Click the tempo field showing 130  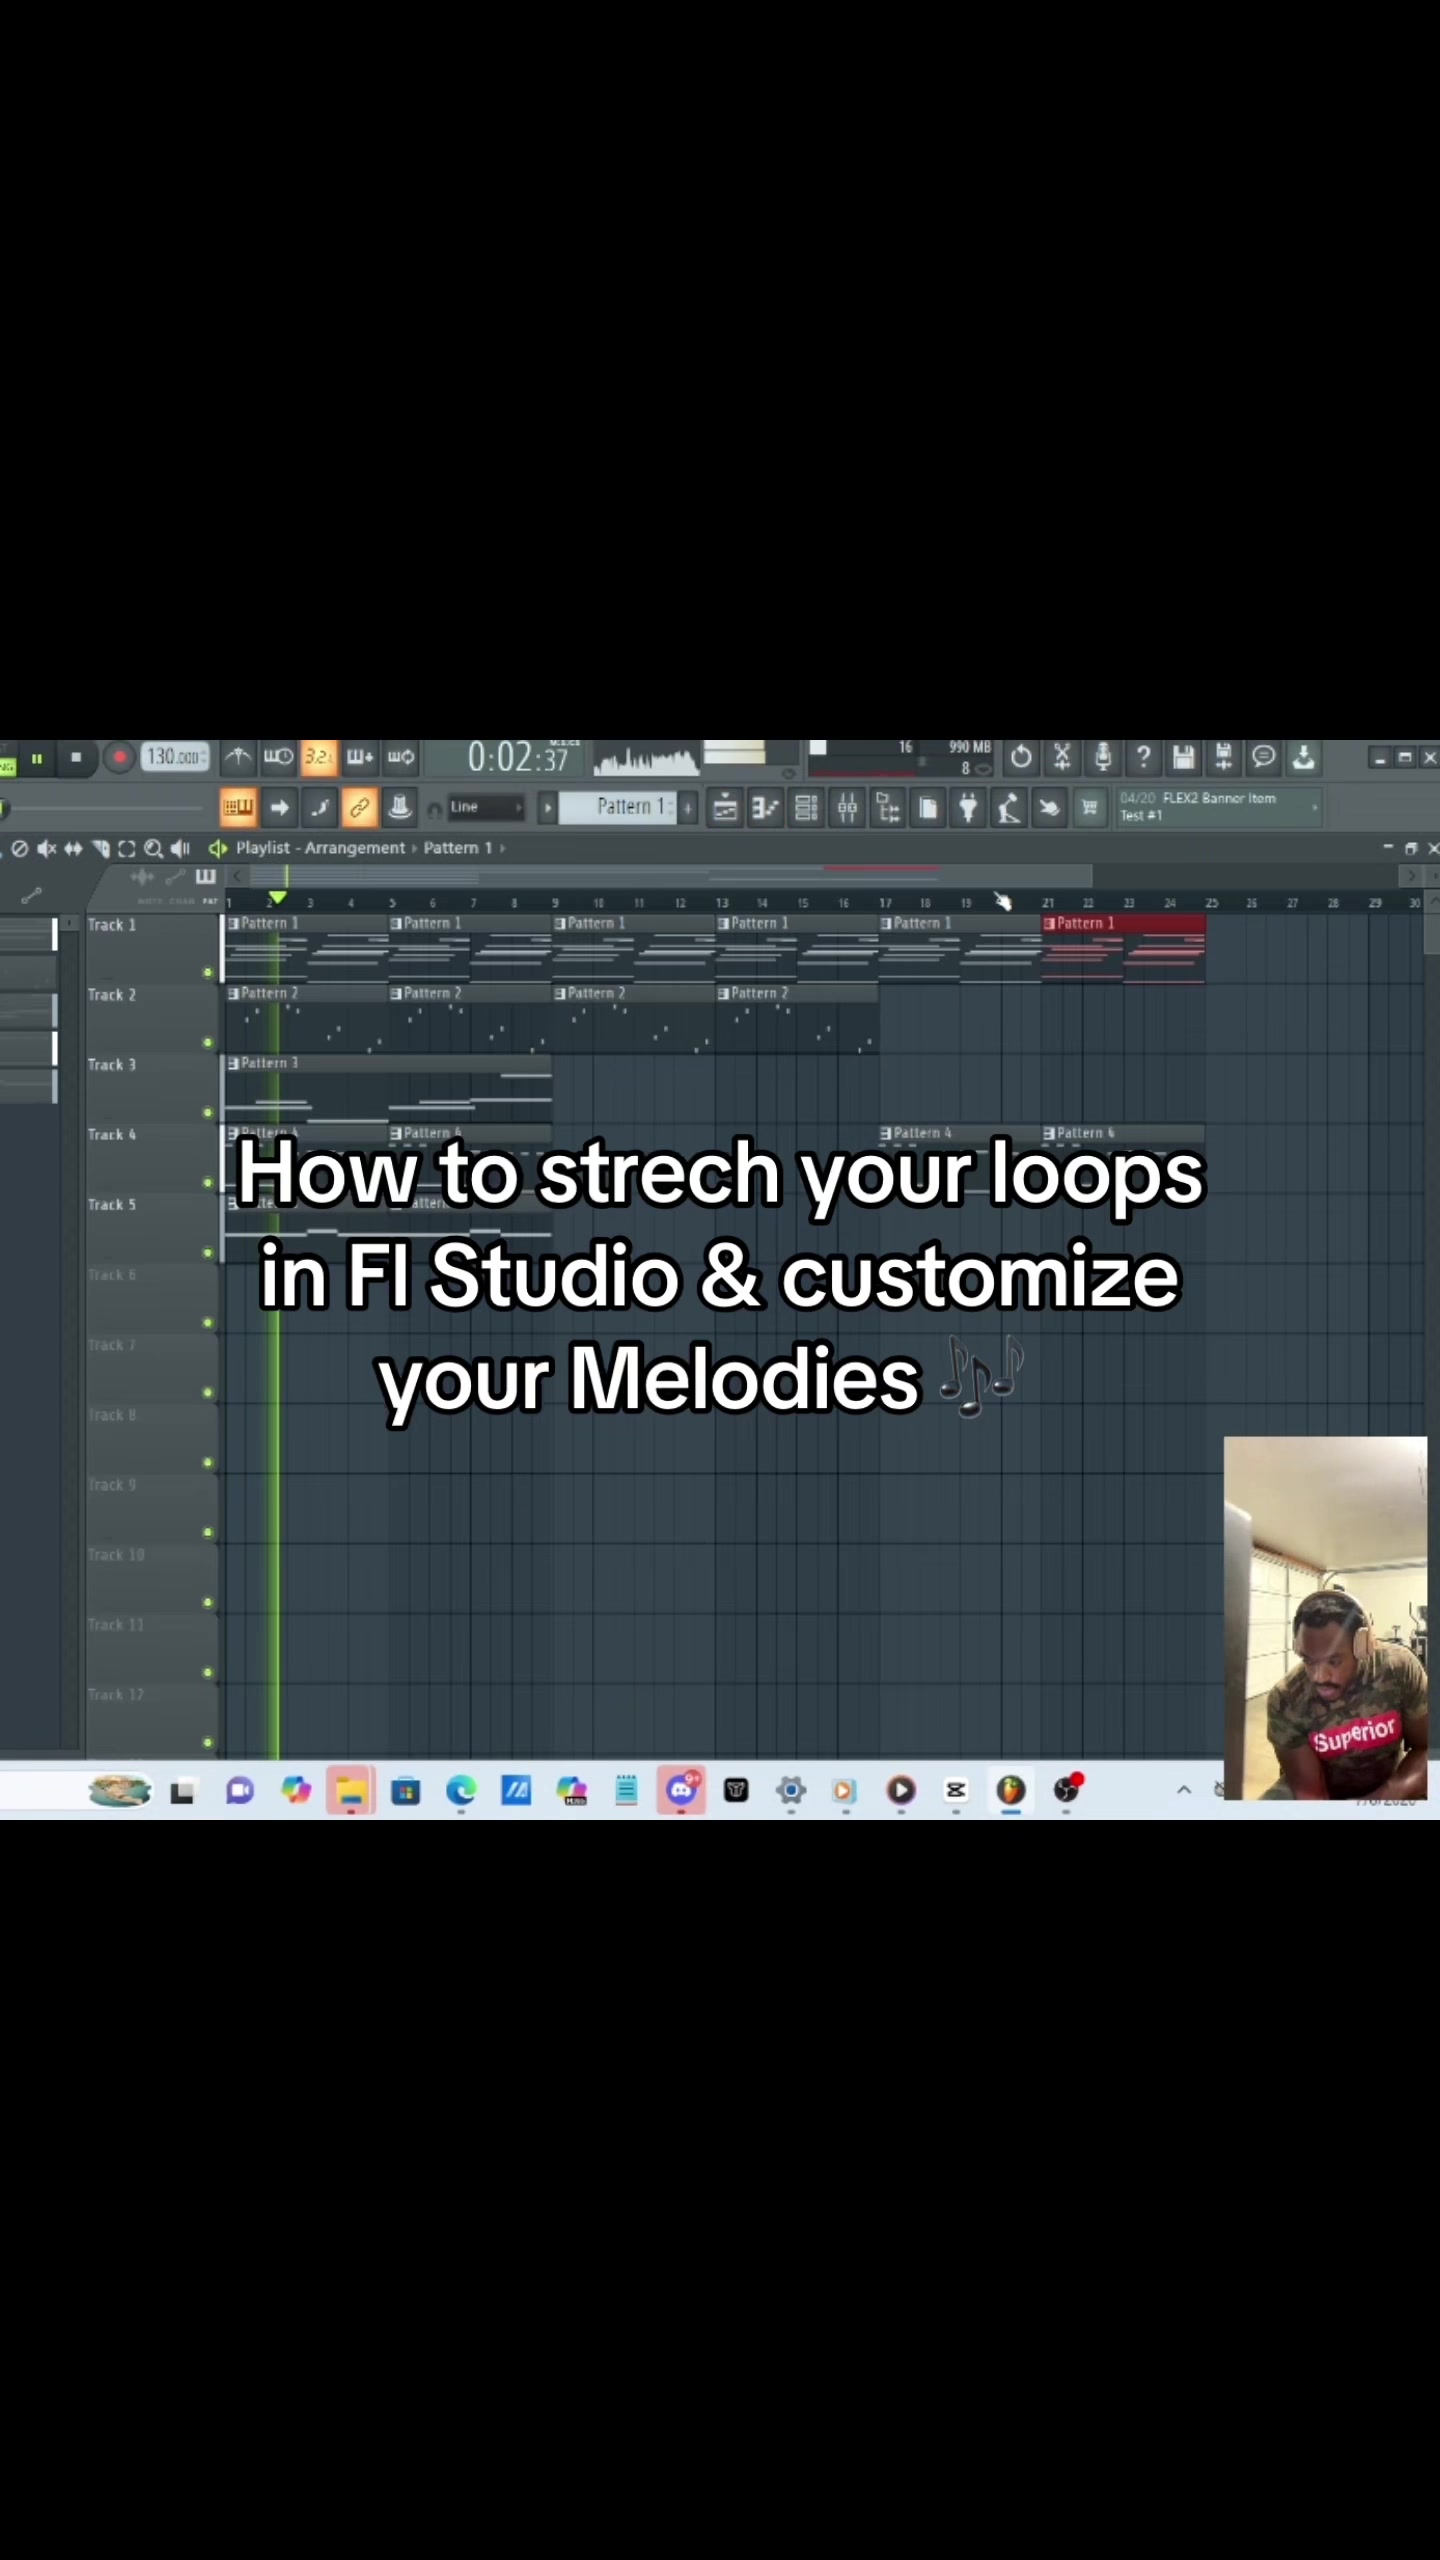click(176, 757)
